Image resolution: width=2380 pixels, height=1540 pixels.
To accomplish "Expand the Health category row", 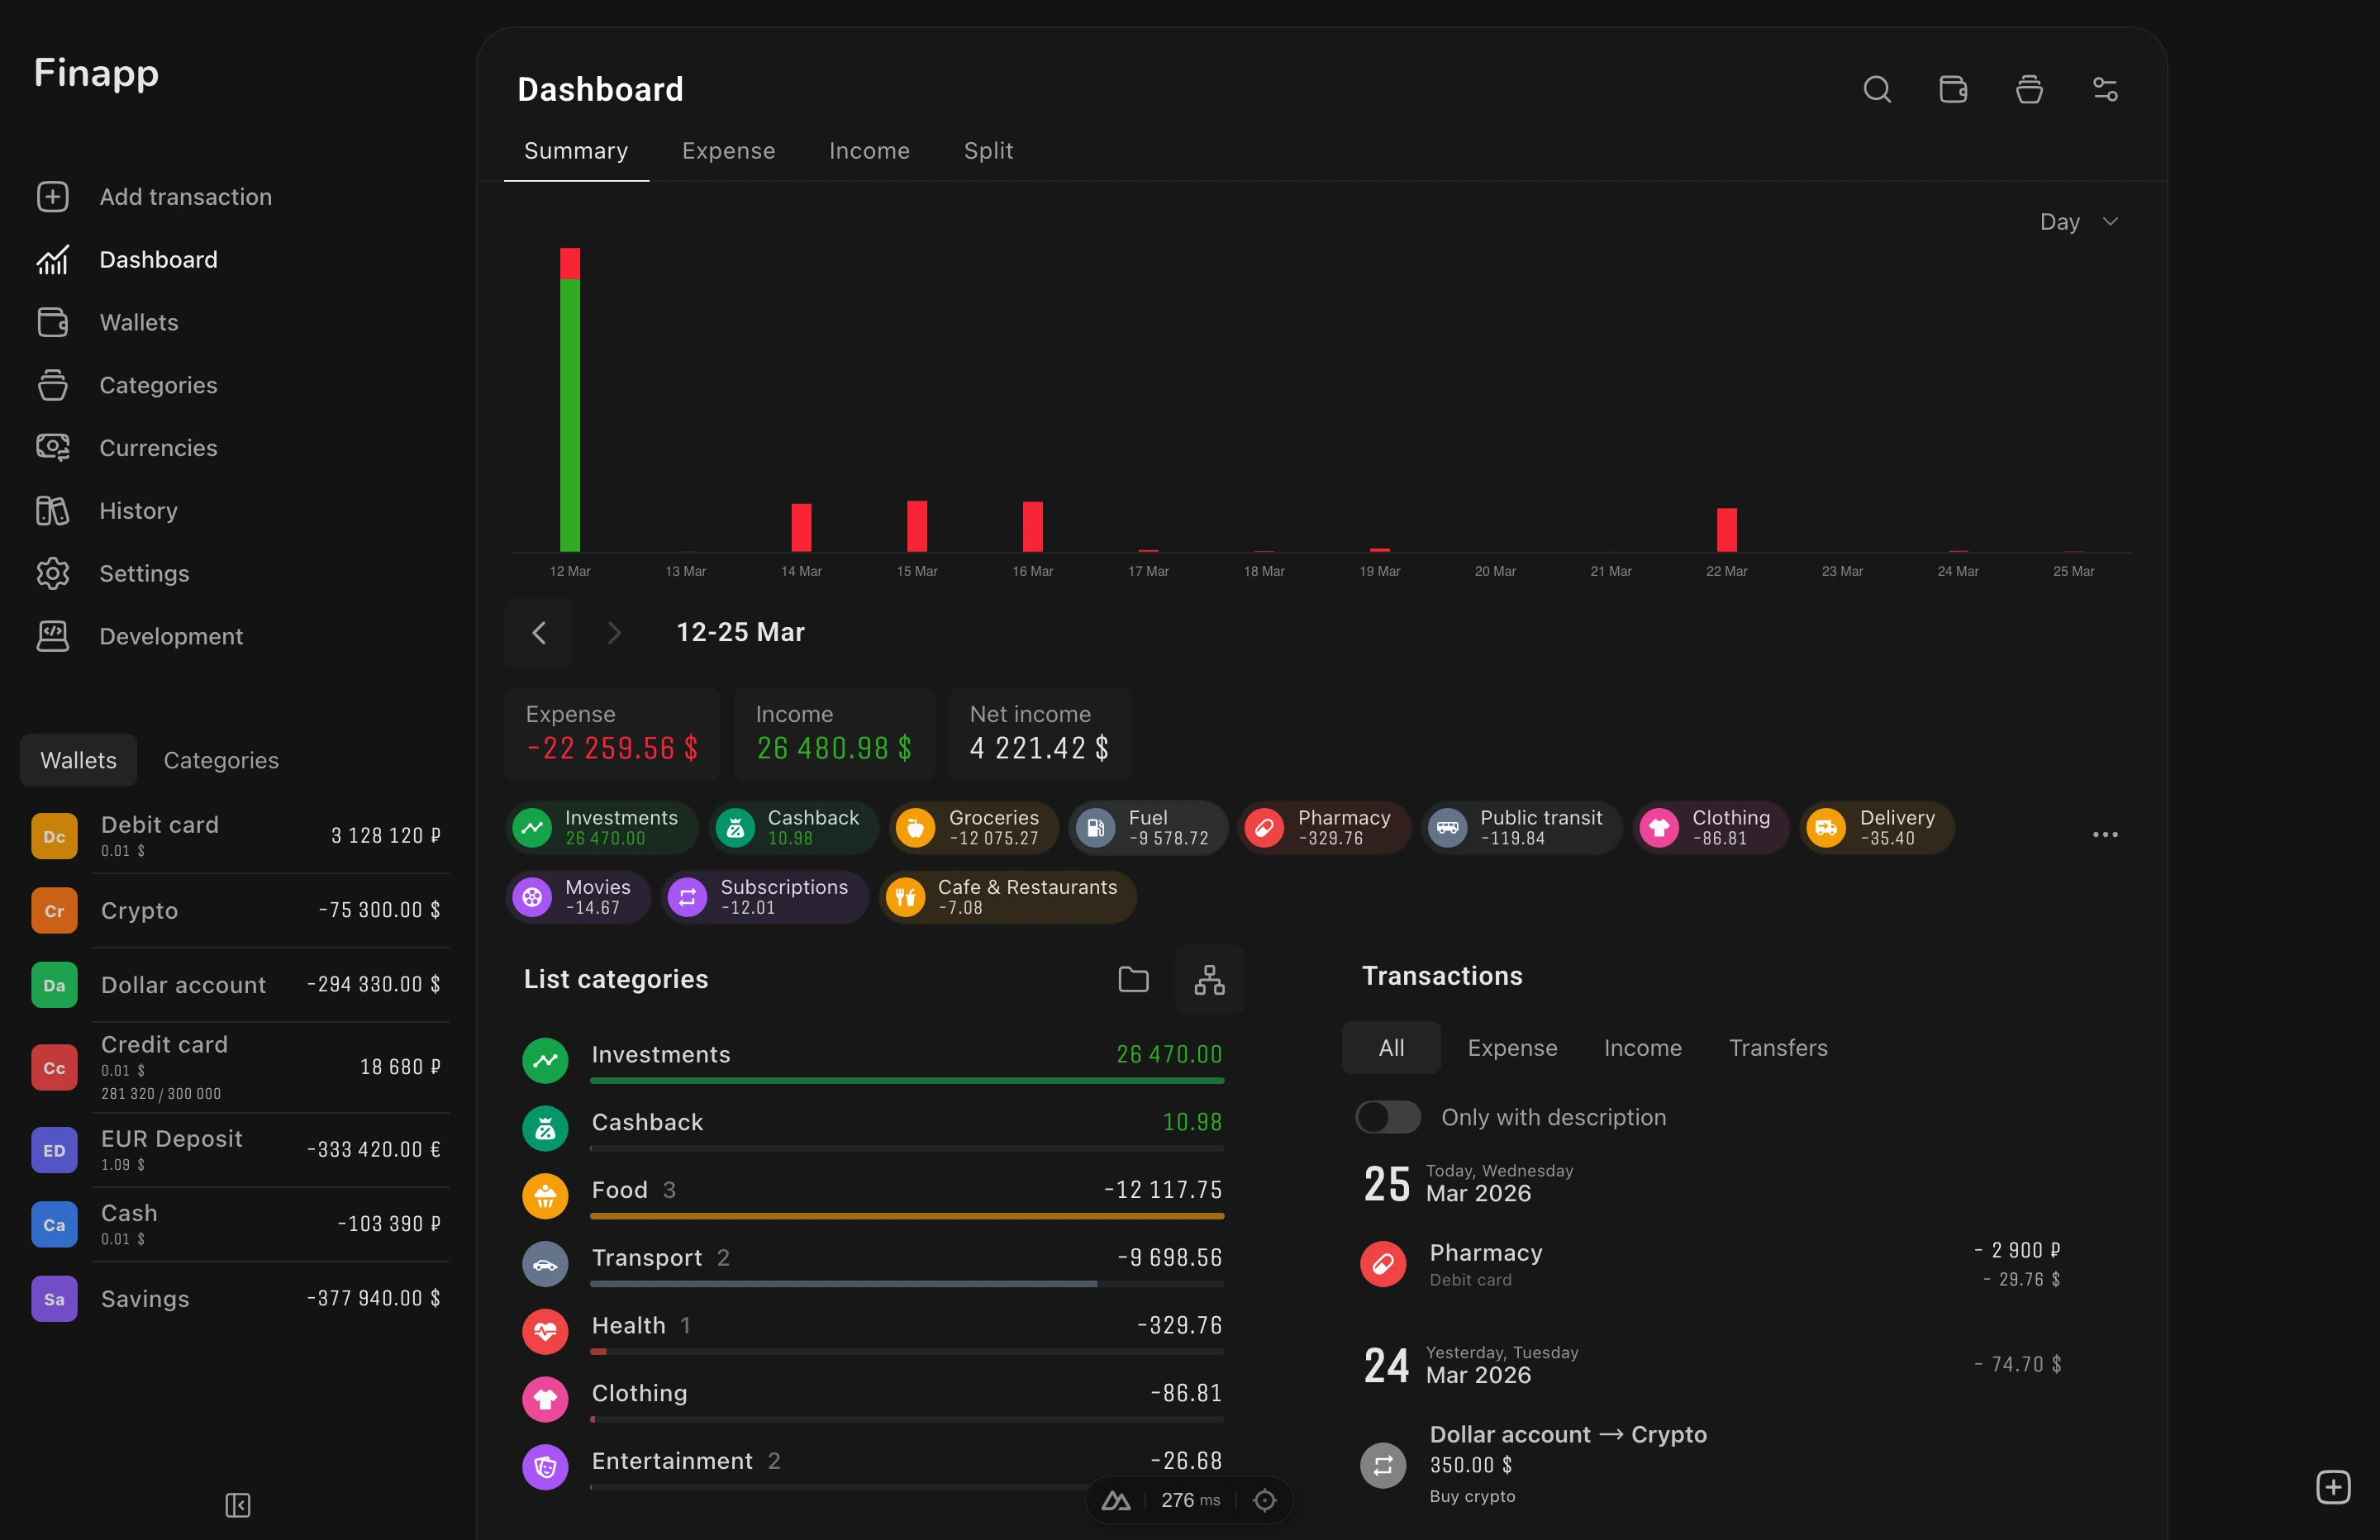I will coord(873,1332).
